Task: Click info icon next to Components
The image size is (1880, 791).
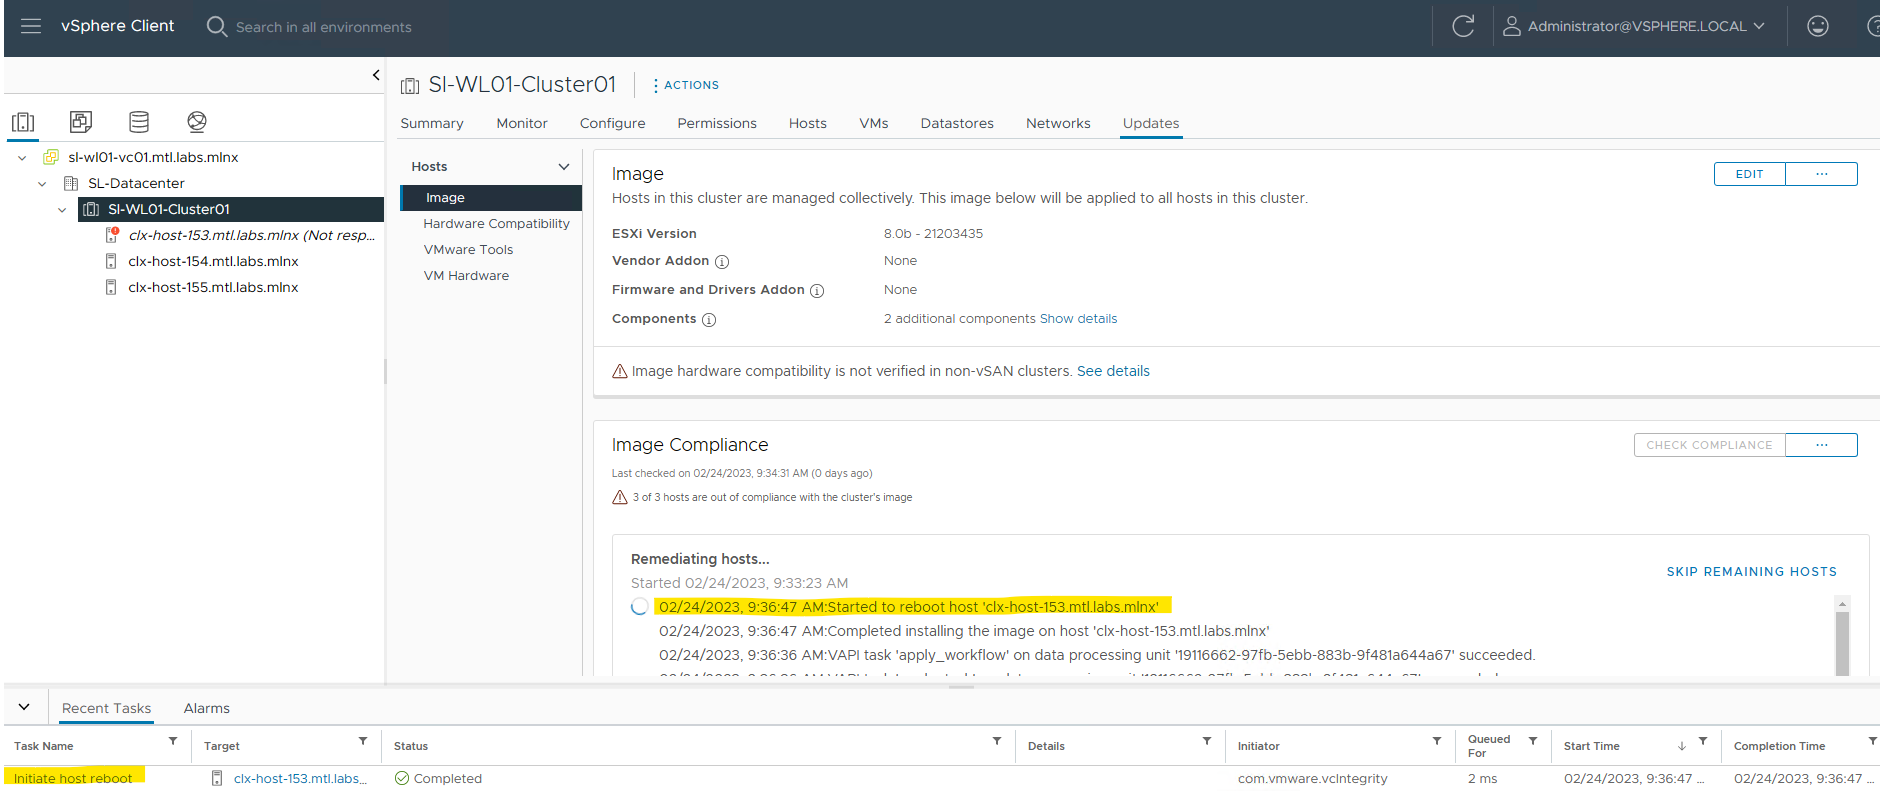Action: pyautogui.click(x=709, y=320)
